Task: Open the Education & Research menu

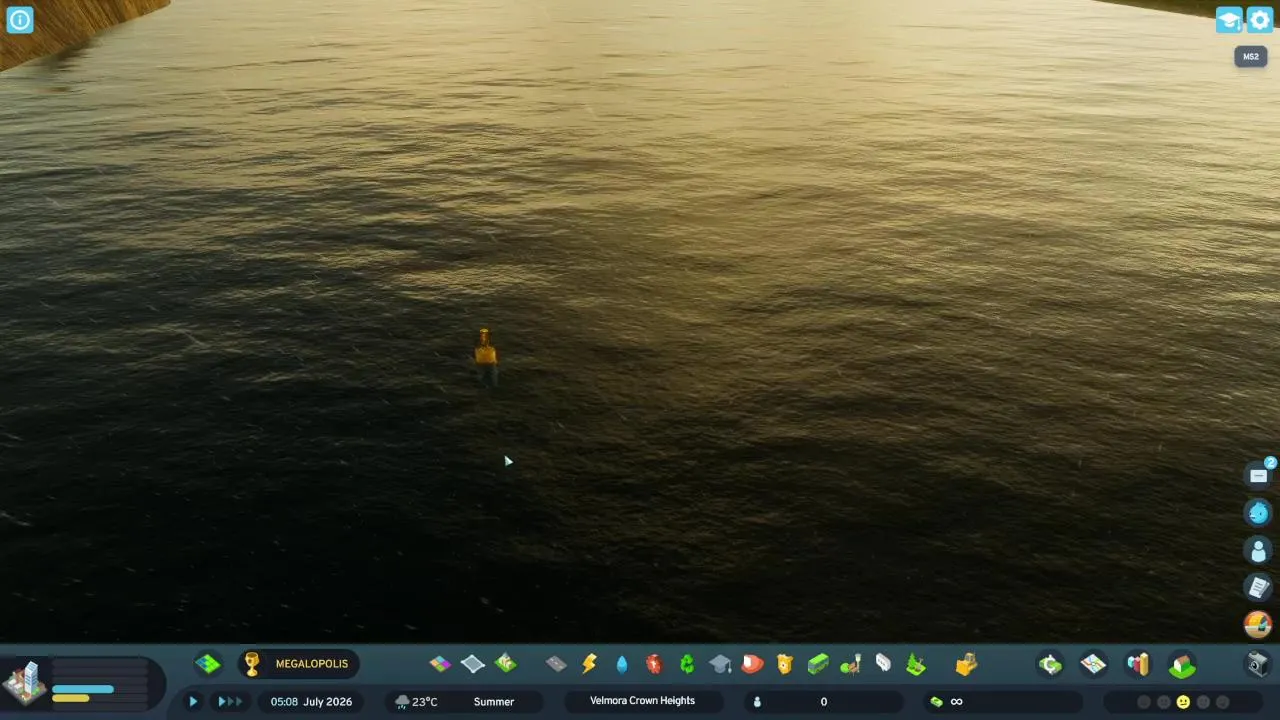Action: (x=720, y=663)
